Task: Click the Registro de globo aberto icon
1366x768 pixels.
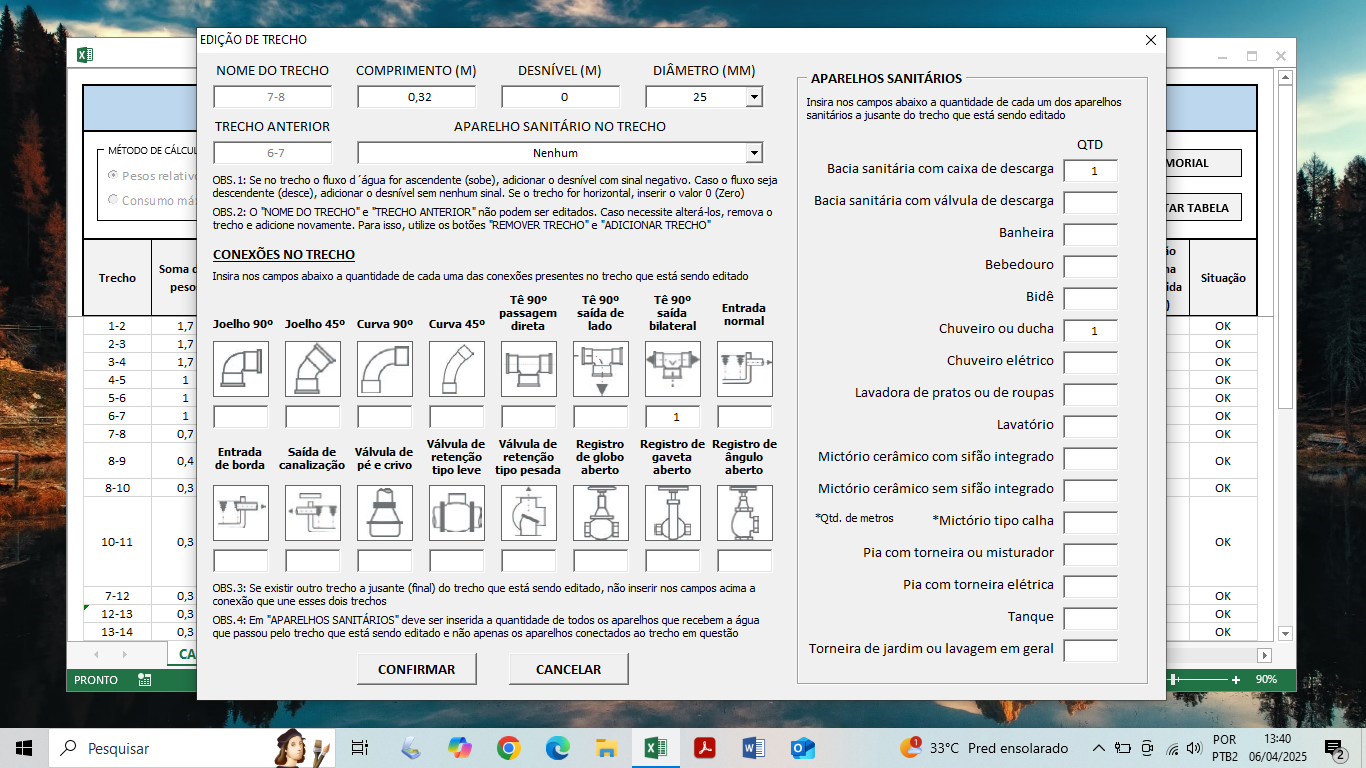Action: point(600,513)
